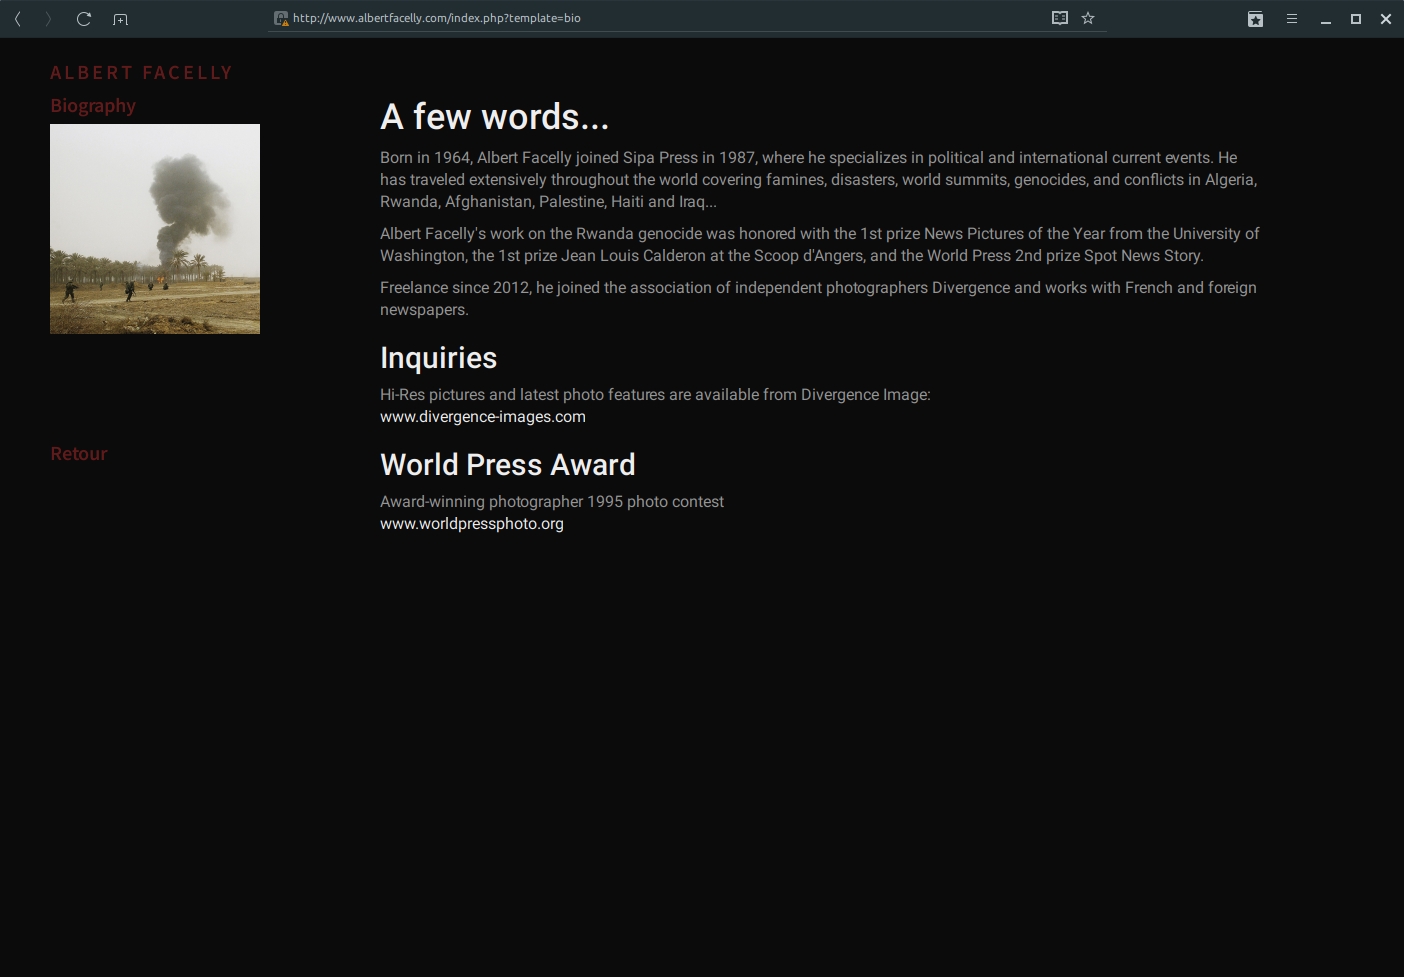Click the Retour link
Screen dimensions: 1404x977
tap(79, 454)
